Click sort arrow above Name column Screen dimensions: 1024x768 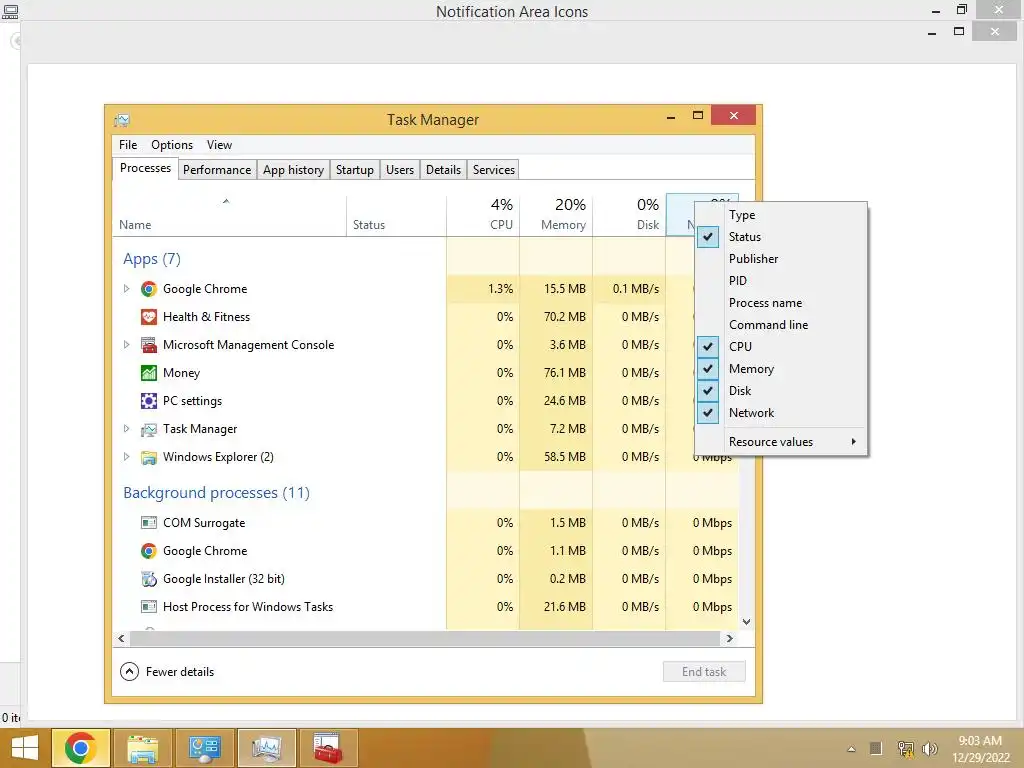226,201
